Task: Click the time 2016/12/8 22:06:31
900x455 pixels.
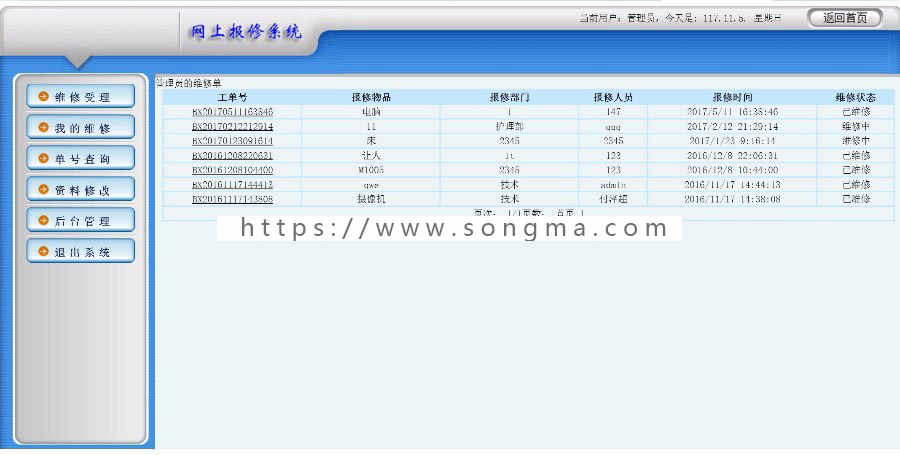Action: pyautogui.click(x=732, y=155)
